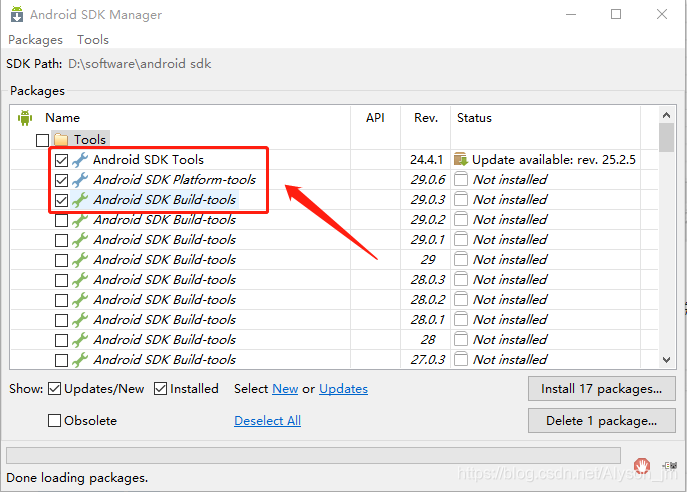Uncheck Build-tools 29.0.3 checkbox
This screenshot has height=492, width=687.
tap(61, 200)
